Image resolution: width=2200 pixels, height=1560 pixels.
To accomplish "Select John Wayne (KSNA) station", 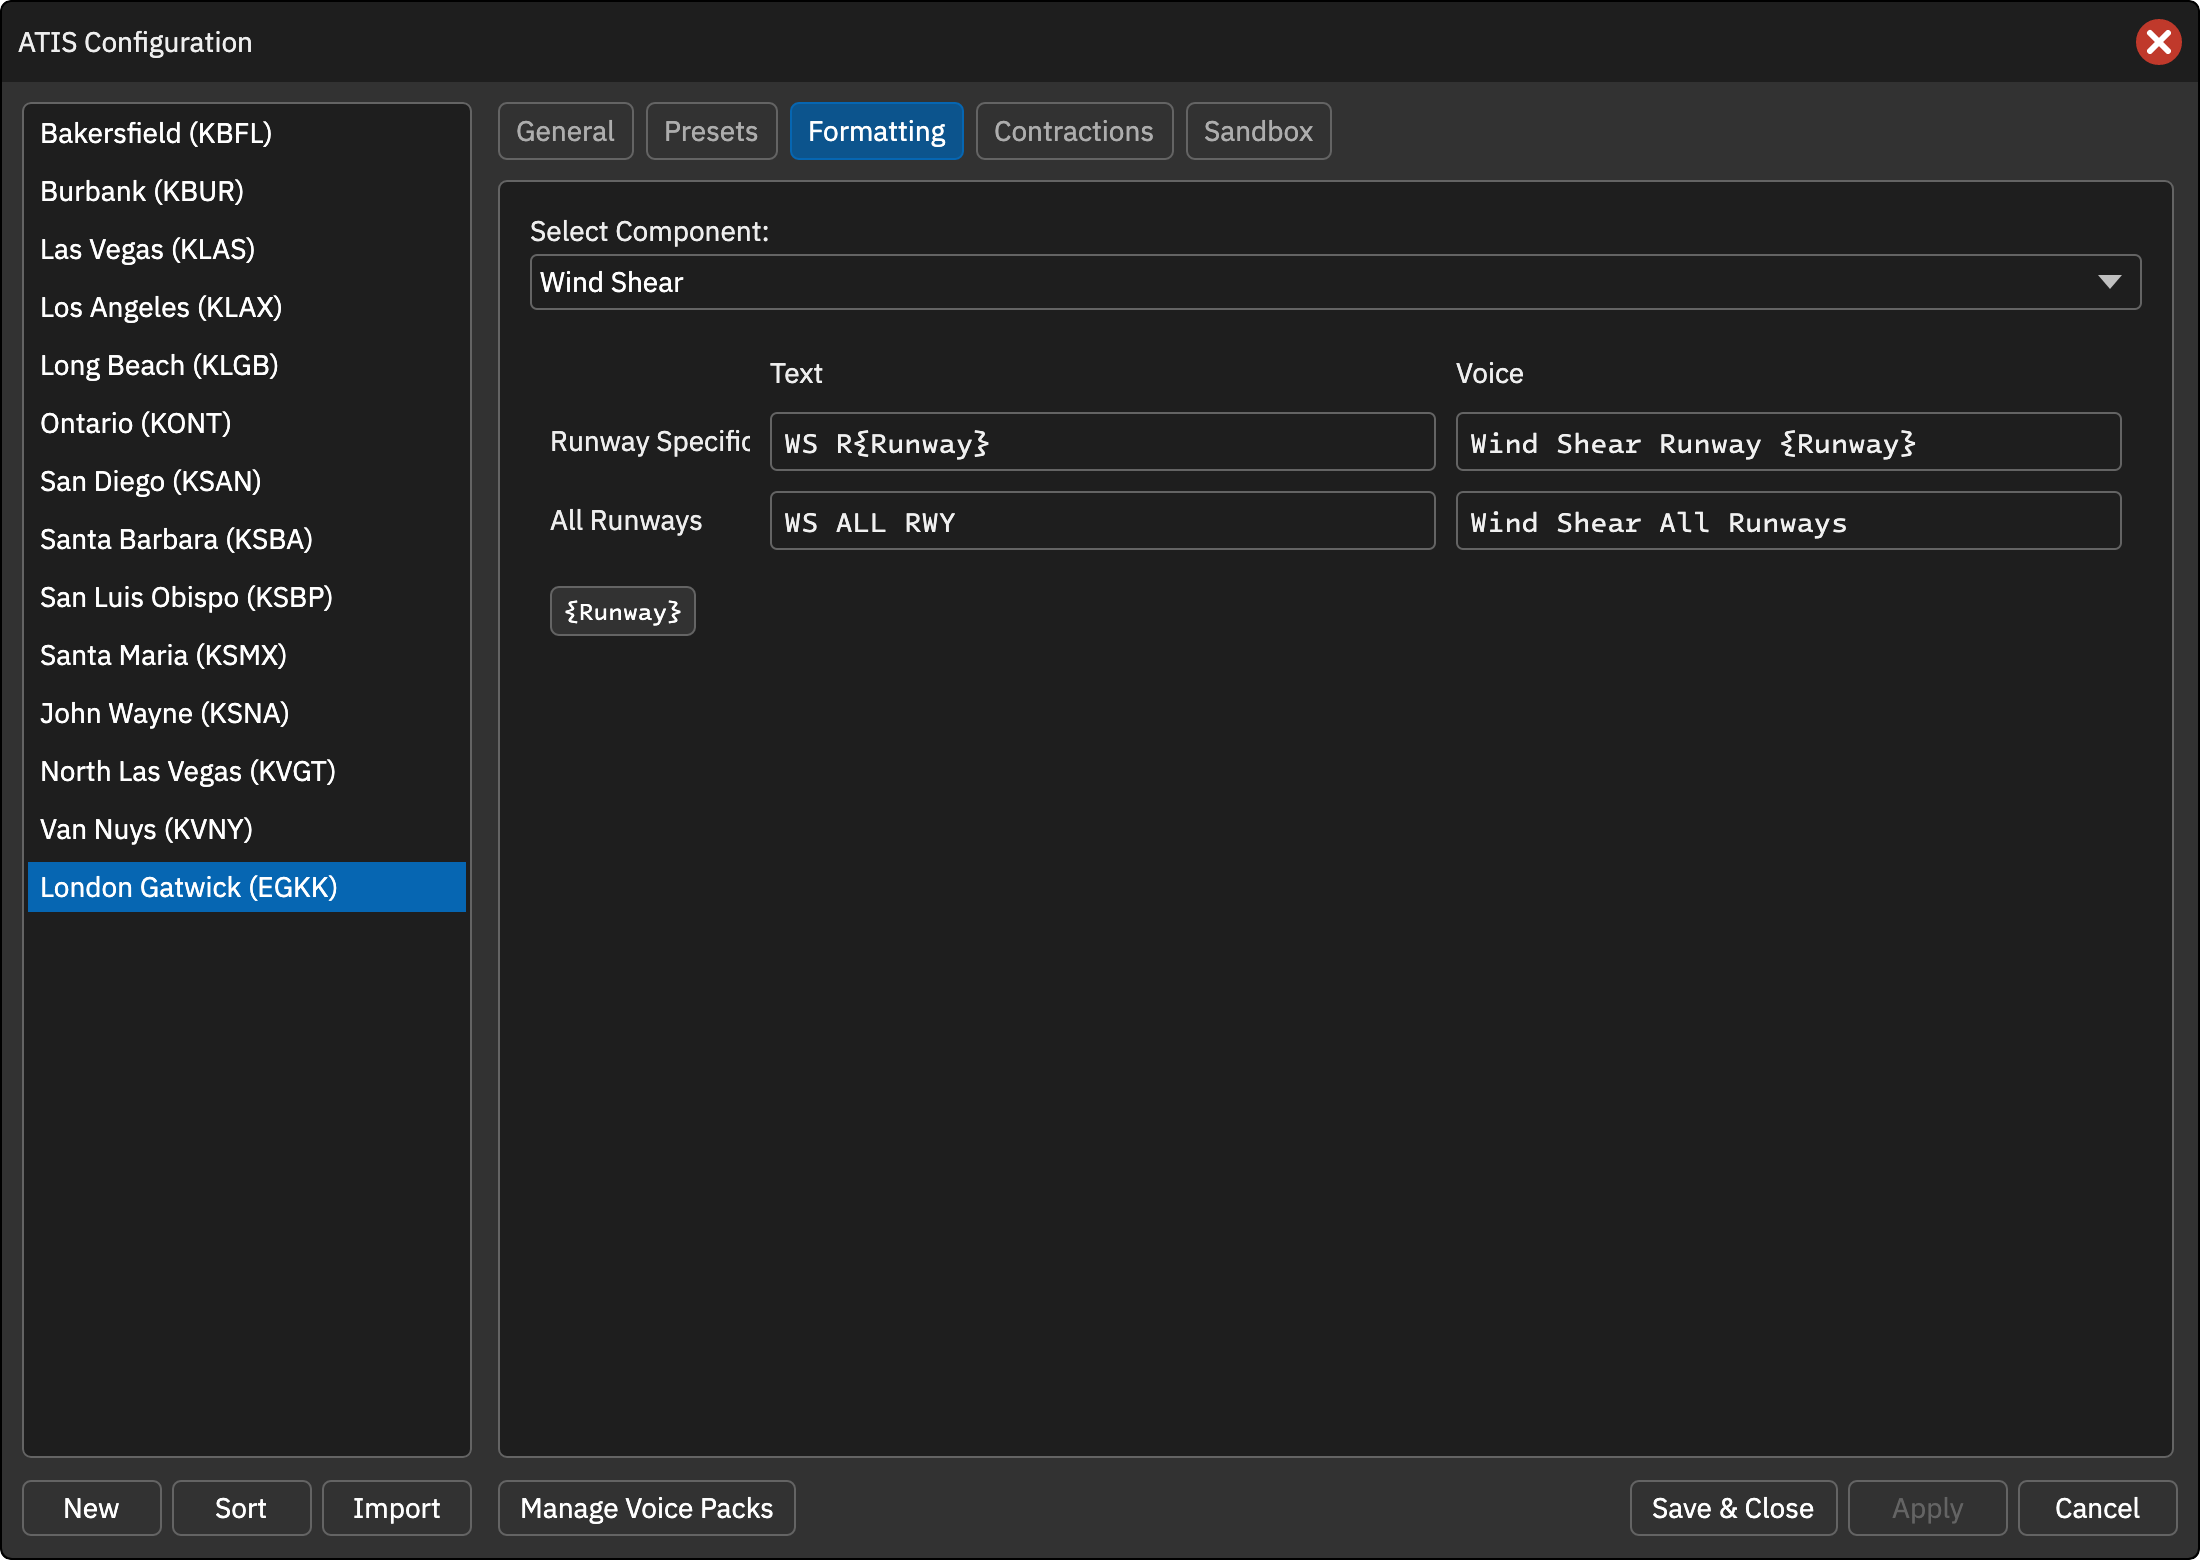I will click(247, 713).
